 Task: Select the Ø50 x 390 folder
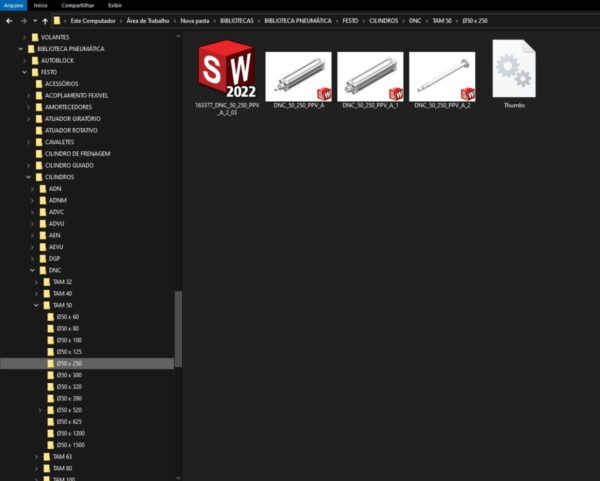(x=65, y=399)
